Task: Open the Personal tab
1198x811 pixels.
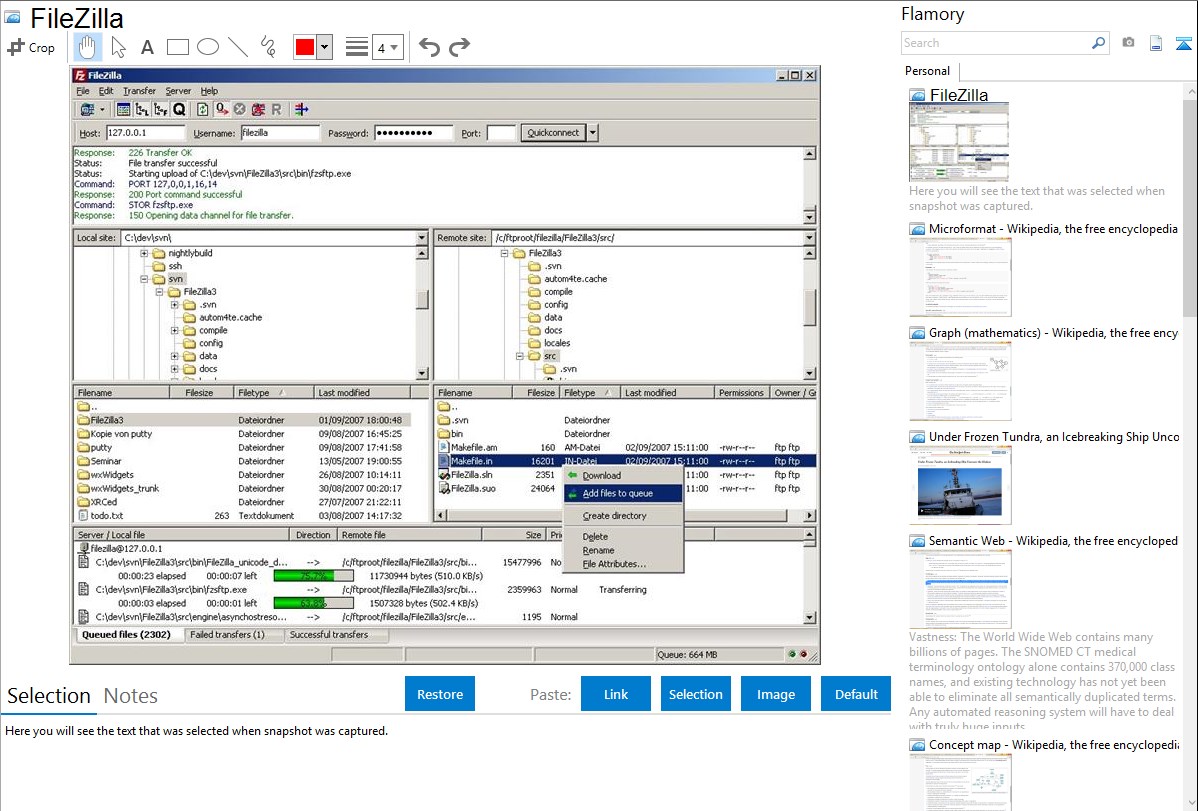Action: click(928, 71)
